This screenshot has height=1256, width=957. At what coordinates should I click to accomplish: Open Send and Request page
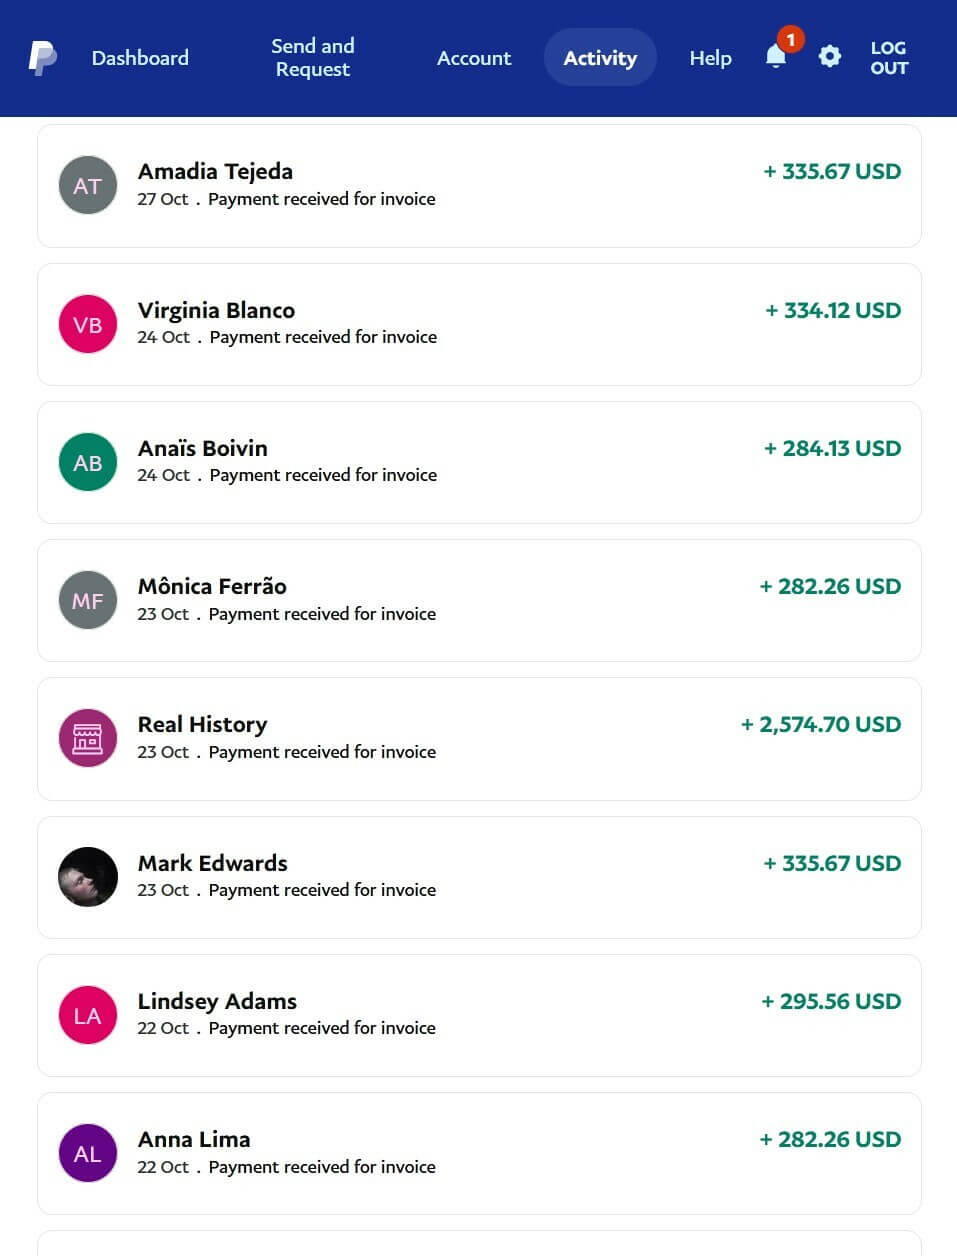pyautogui.click(x=313, y=58)
